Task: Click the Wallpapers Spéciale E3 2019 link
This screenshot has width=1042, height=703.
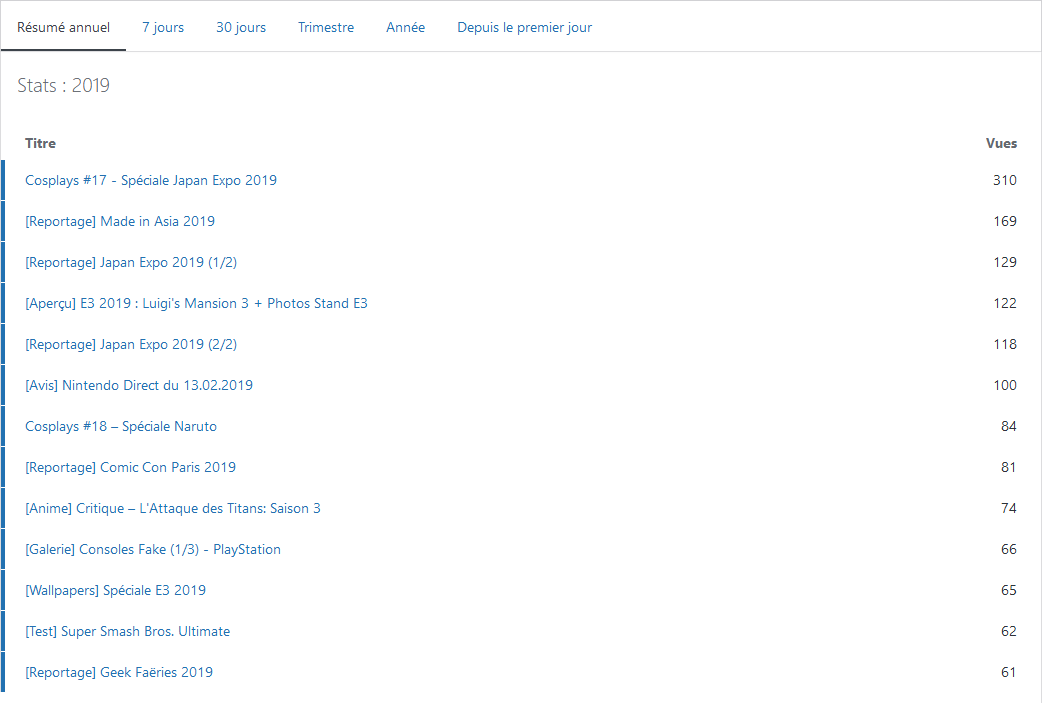Action: point(115,590)
